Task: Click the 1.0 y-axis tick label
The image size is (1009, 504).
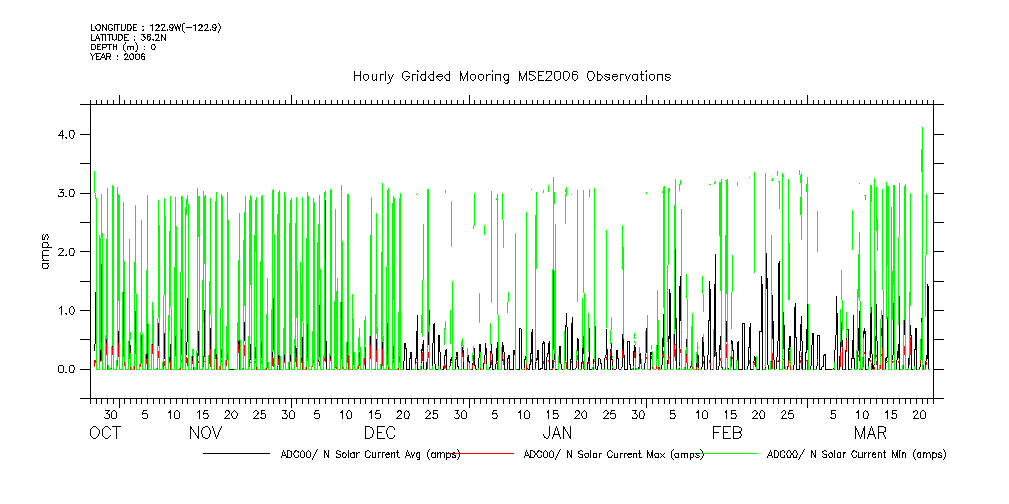Action: click(66, 311)
